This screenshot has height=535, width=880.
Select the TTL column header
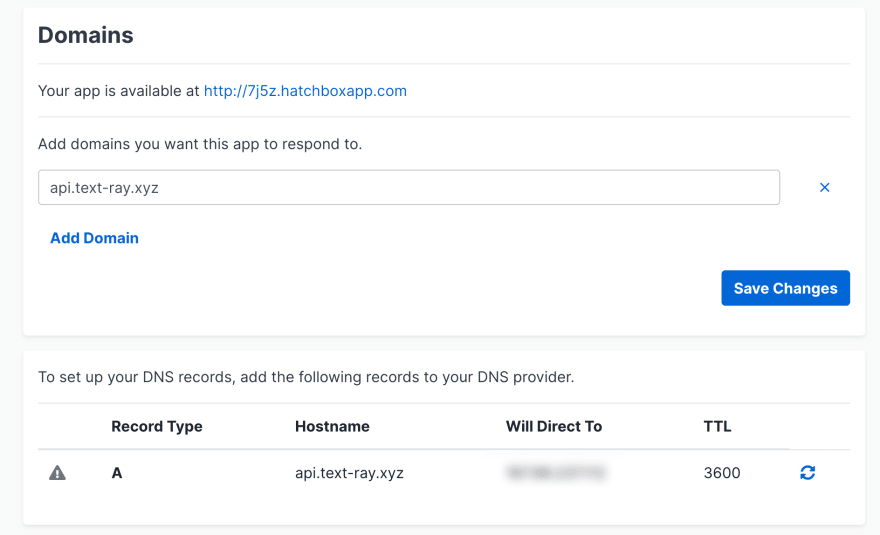(717, 427)
